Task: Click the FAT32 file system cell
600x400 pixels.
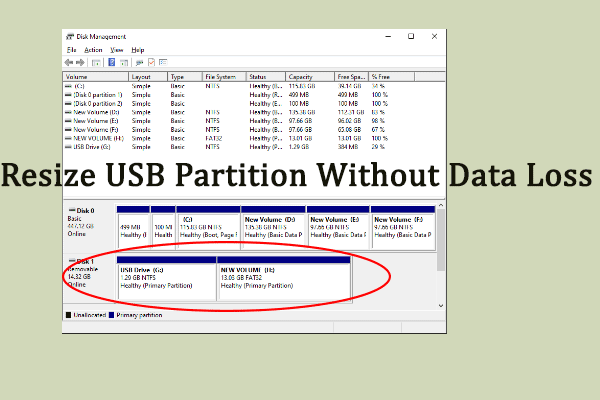Action: (x=214, y=138)
